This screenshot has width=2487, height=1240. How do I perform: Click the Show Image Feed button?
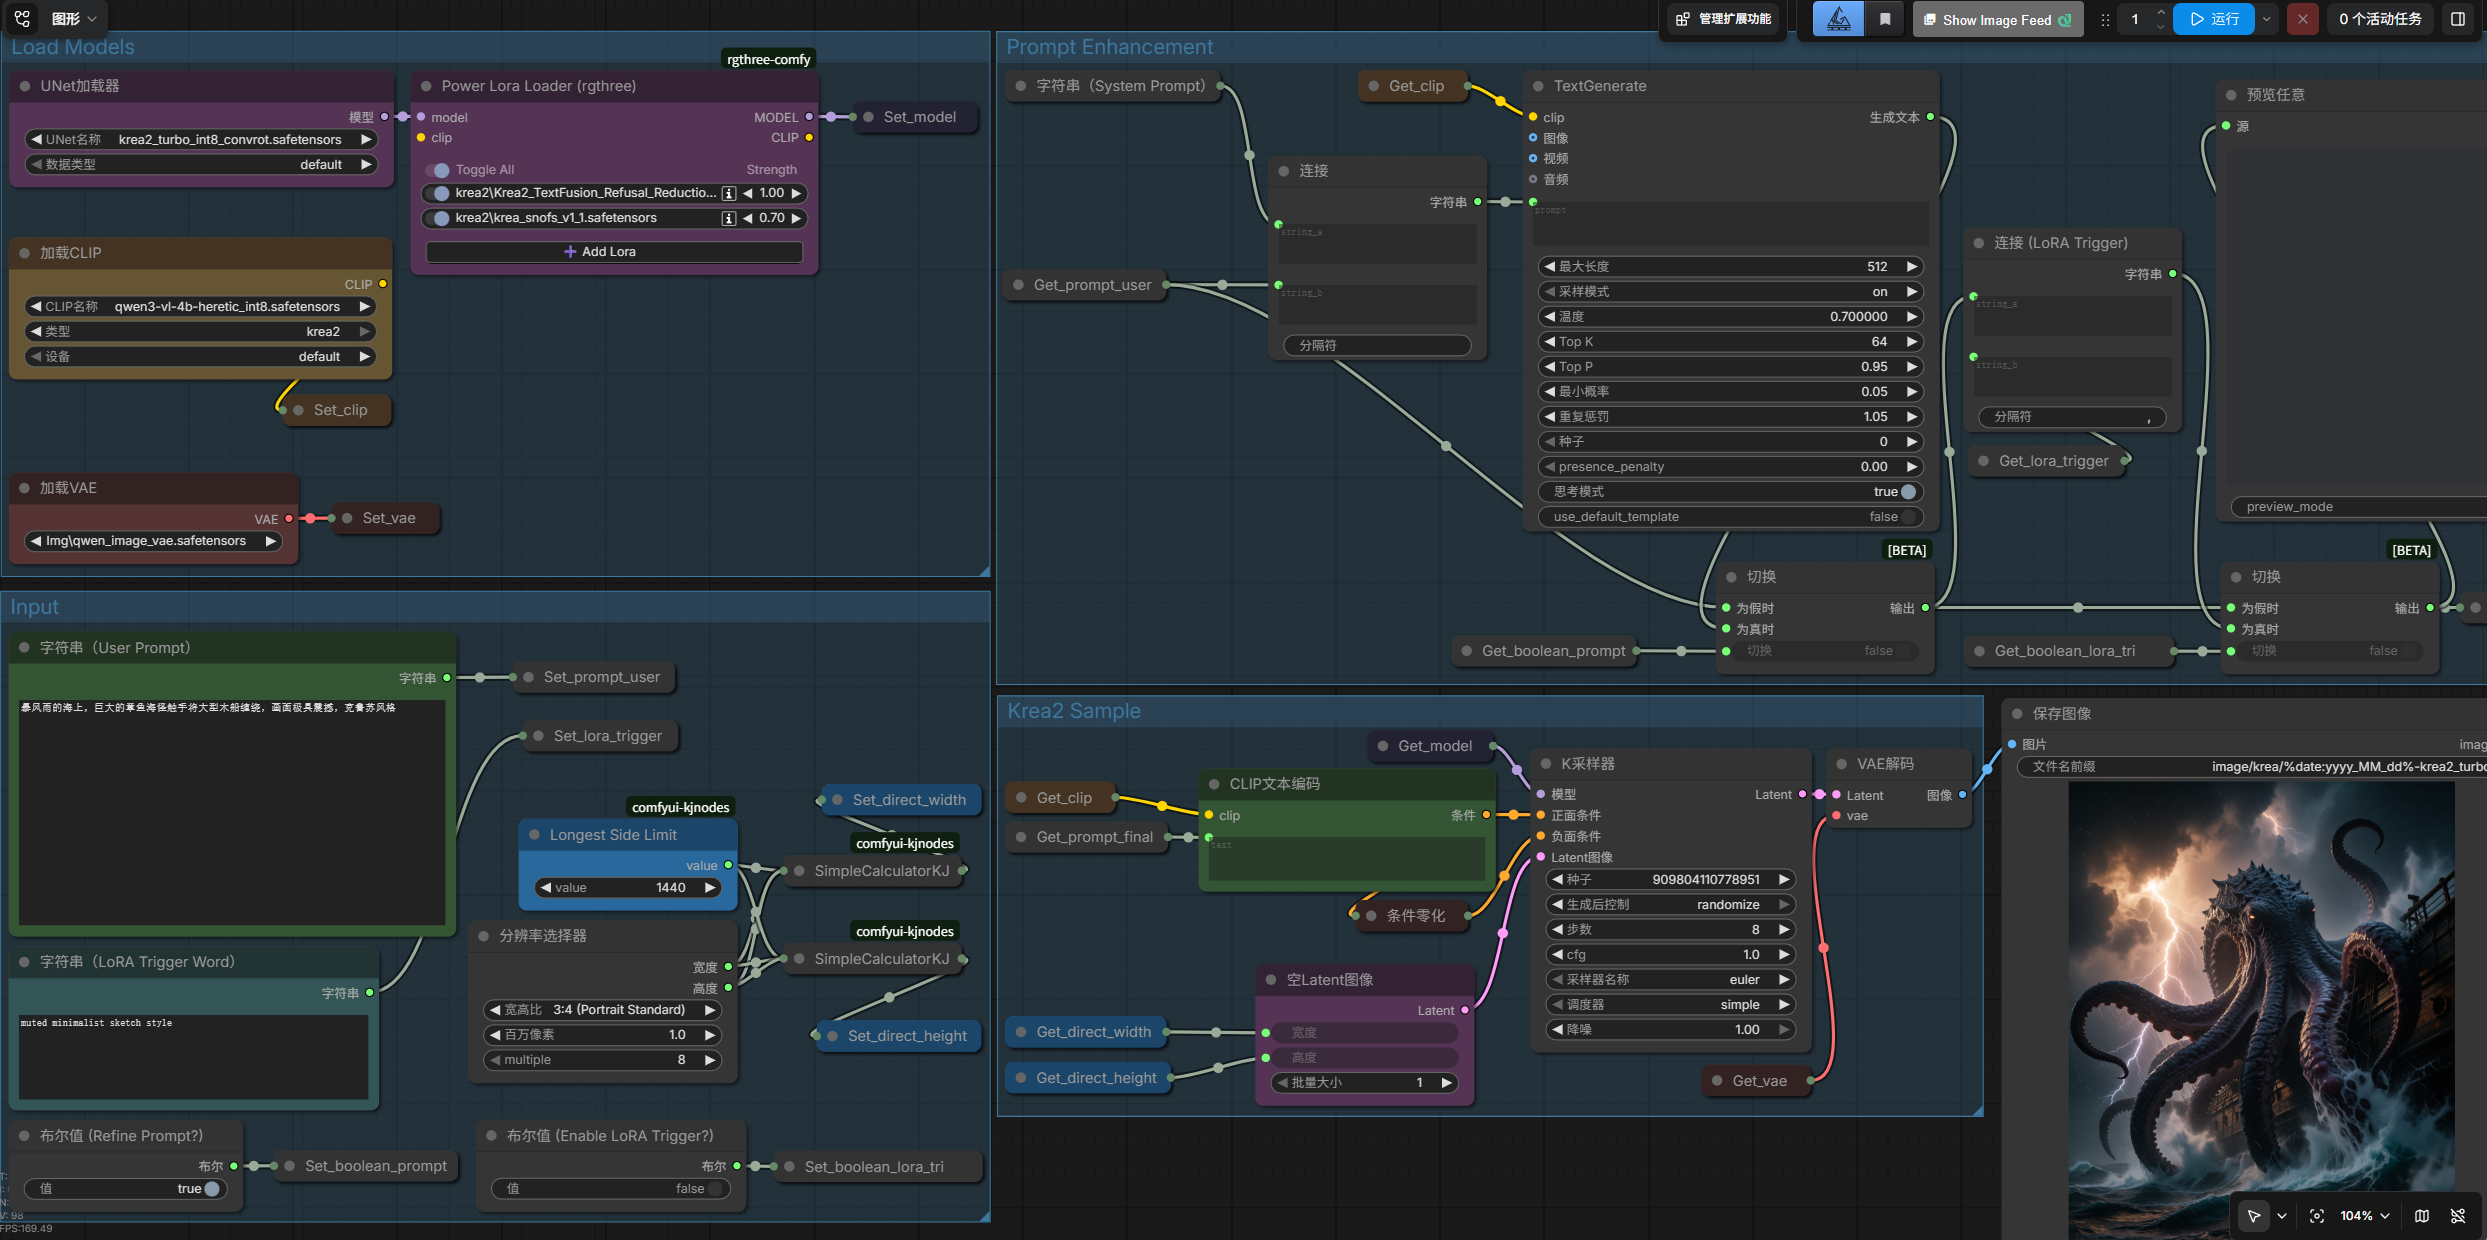coord(1997,20)
